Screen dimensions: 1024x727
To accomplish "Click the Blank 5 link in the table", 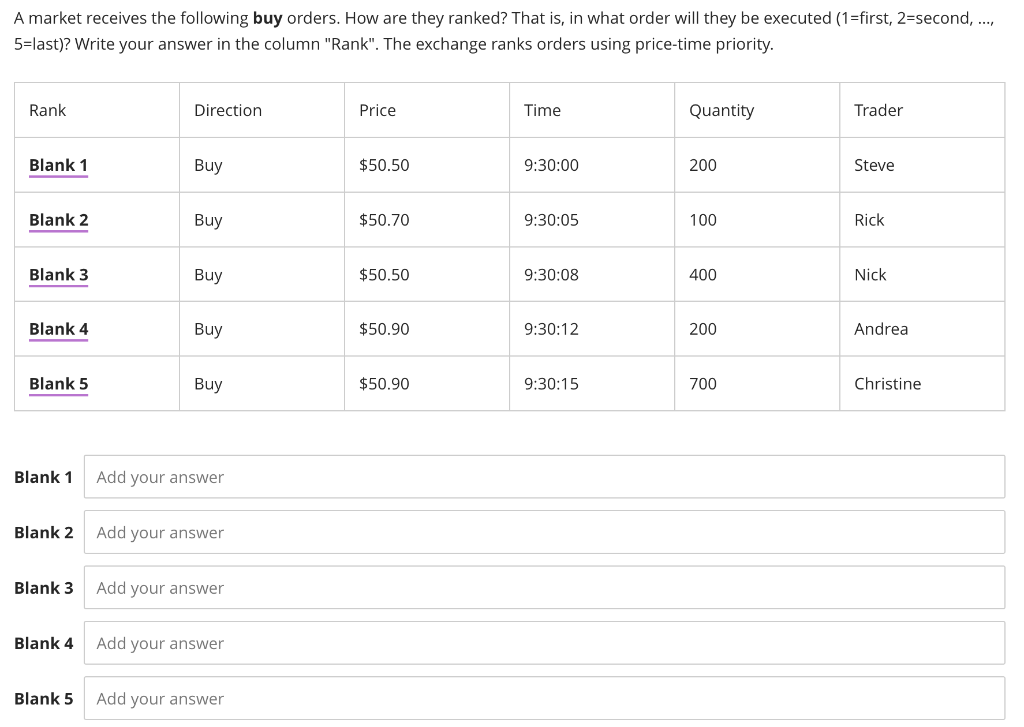I will tap(57, 383).
